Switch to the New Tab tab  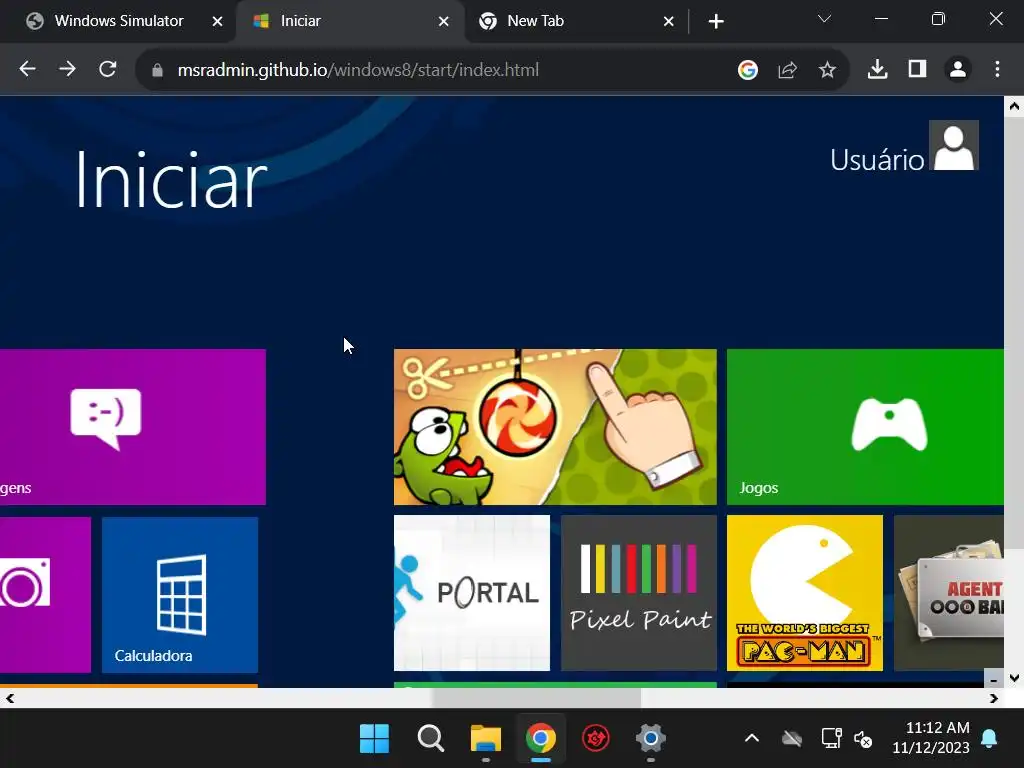click(x=575, y=21)
